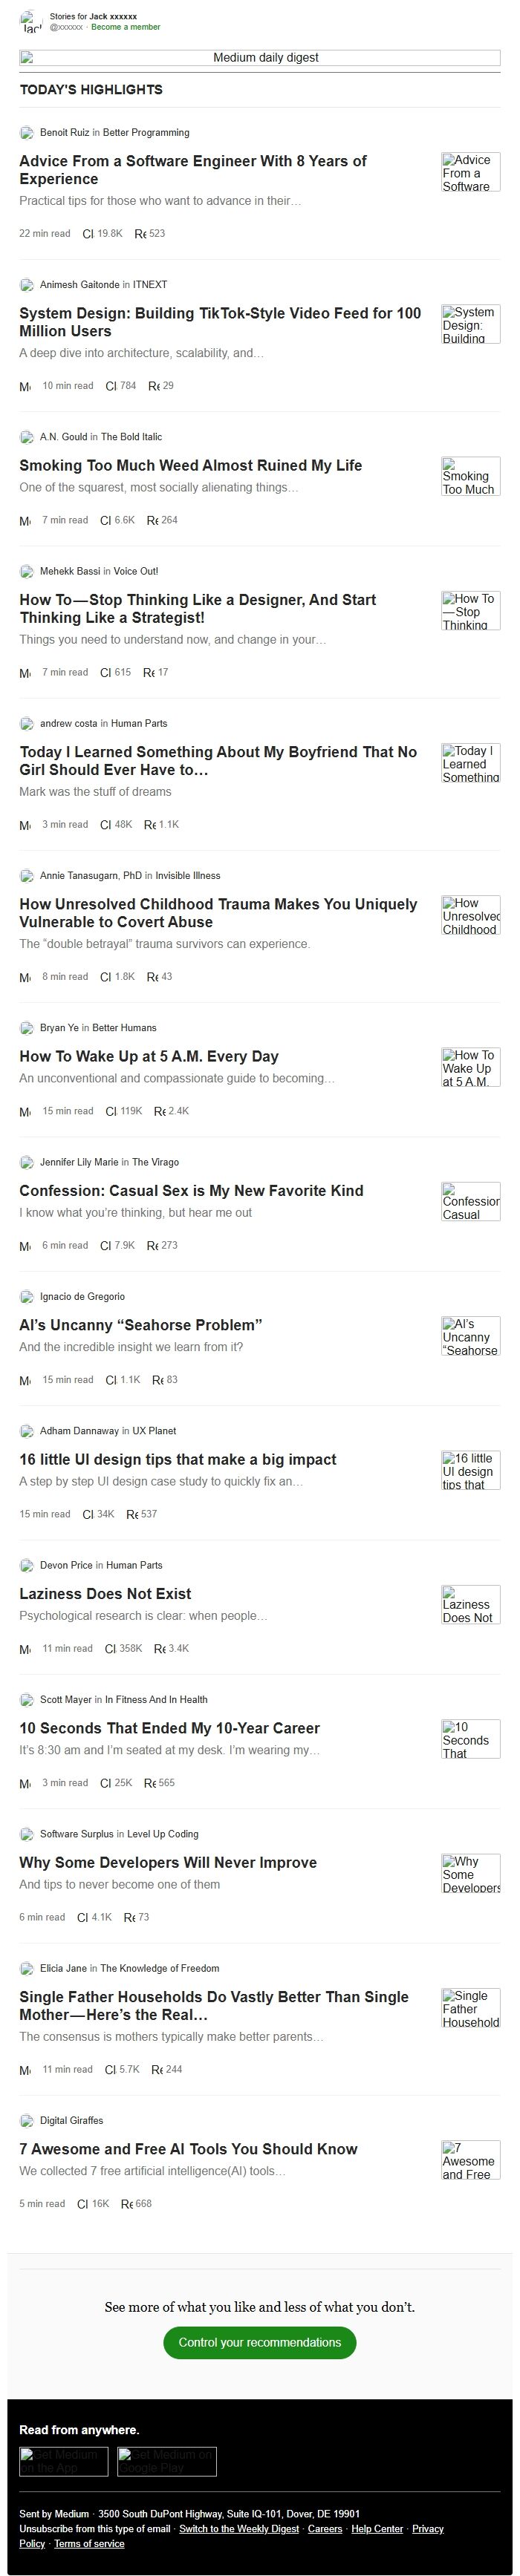
Task: Click Bryan Ye's author avatar
Action: (x=27, y=1028)
